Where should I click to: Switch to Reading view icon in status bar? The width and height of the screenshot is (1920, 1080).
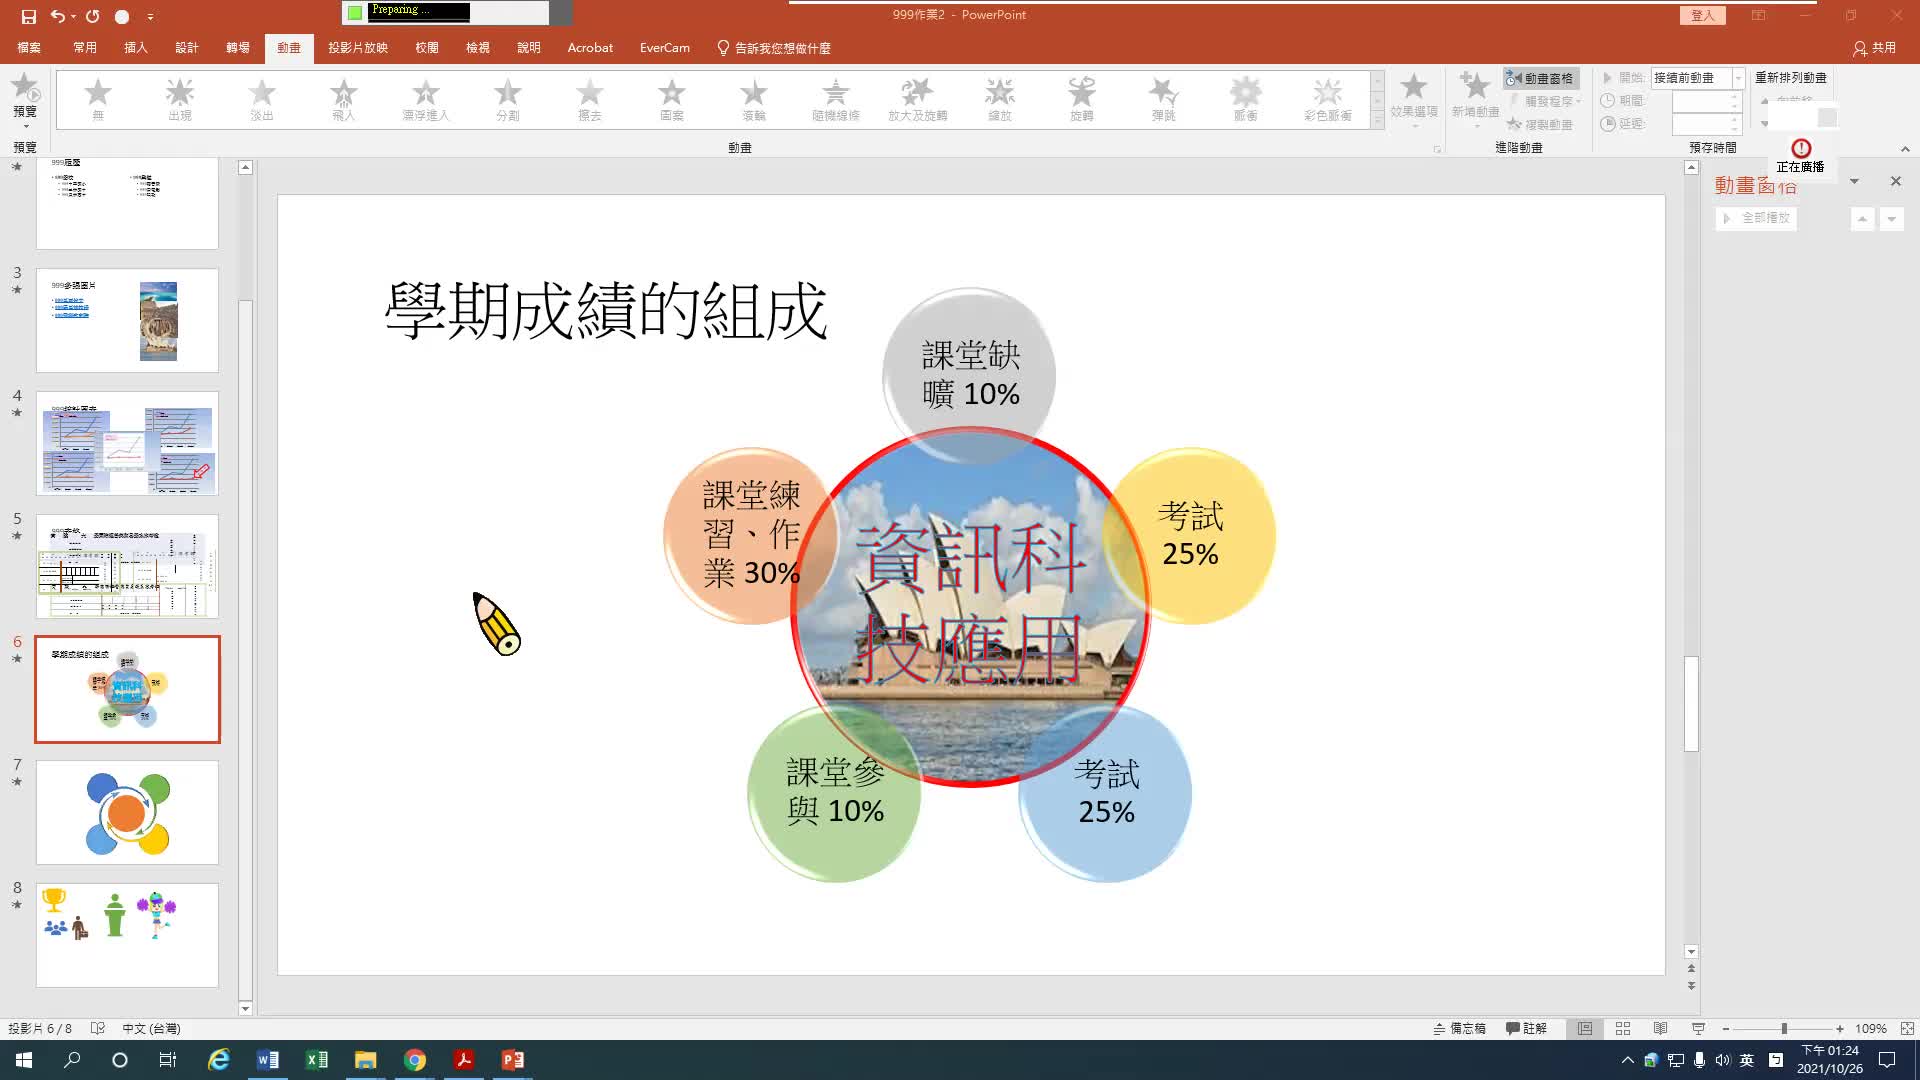click(1660, 1028)
